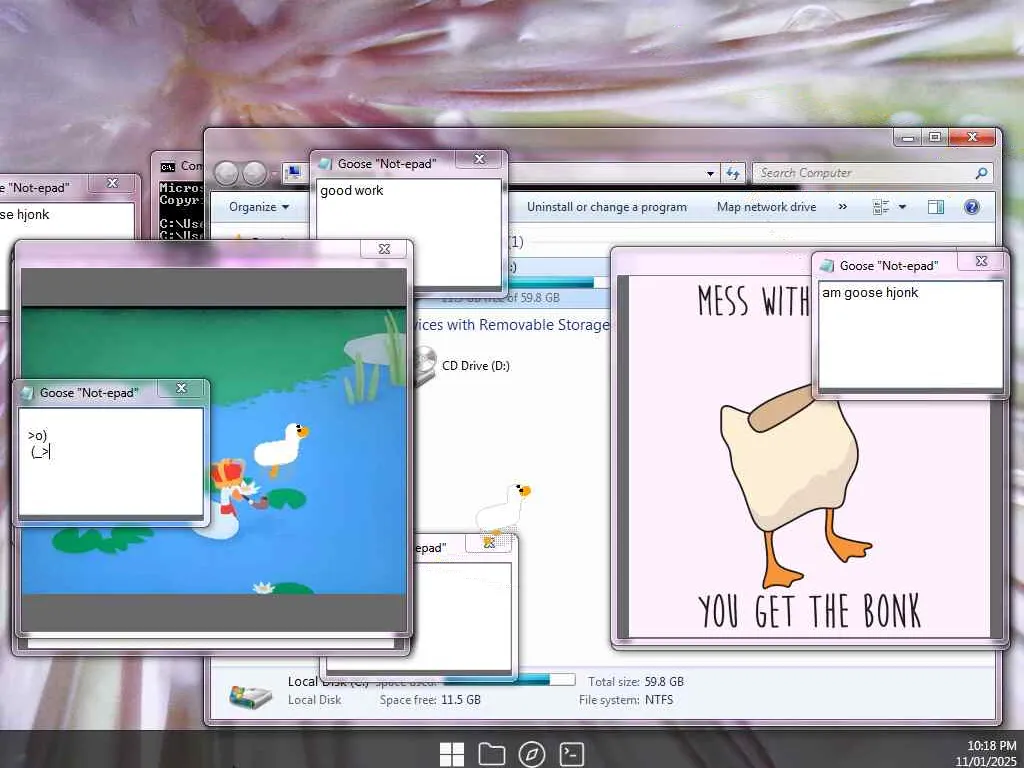1024x768 pixels.
Task: Click the Forward arrow in Computer window
Action: coord(254,173)
